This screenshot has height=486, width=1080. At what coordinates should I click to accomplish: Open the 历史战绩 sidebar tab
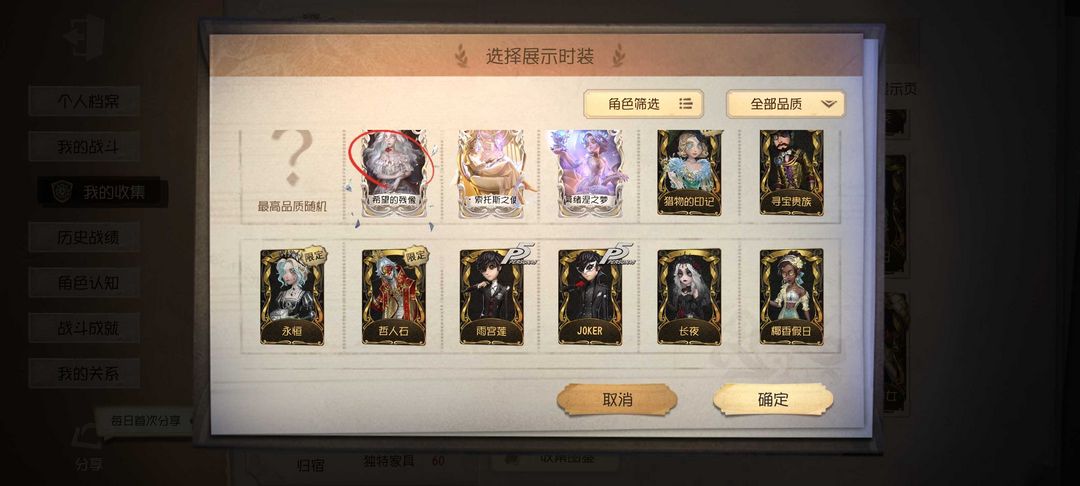coord(85,237)
